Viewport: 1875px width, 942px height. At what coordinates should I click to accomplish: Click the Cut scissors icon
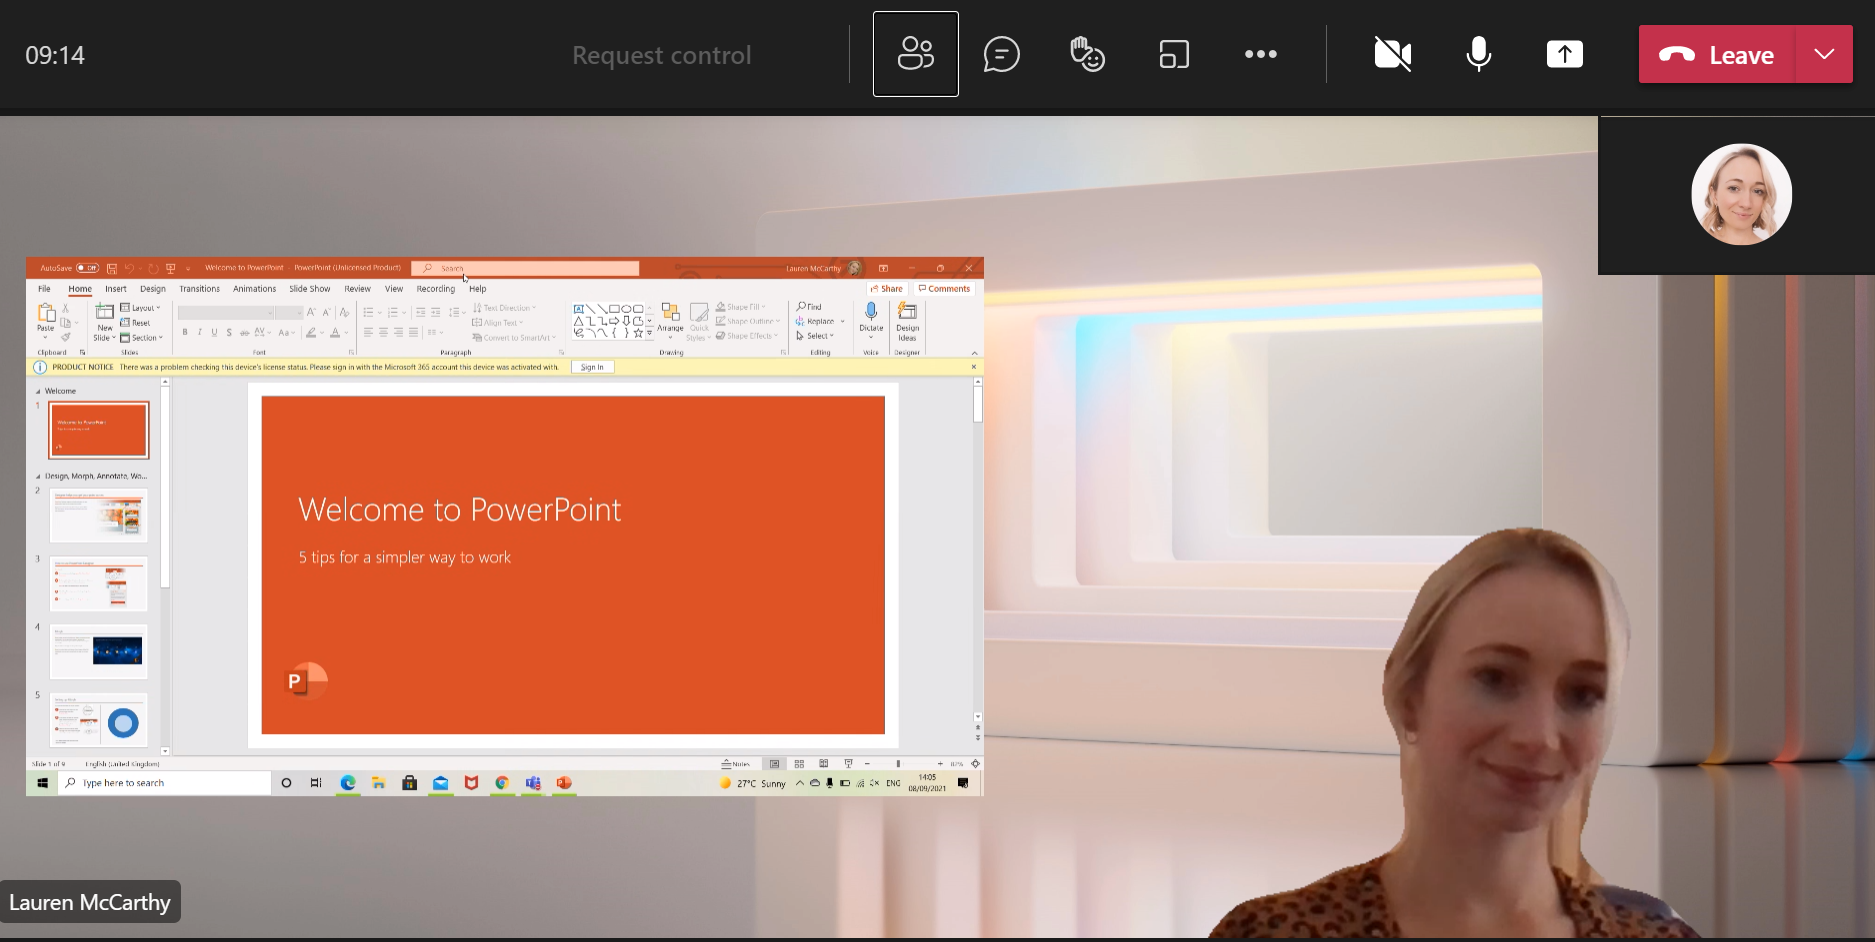(x=66, y=309)
